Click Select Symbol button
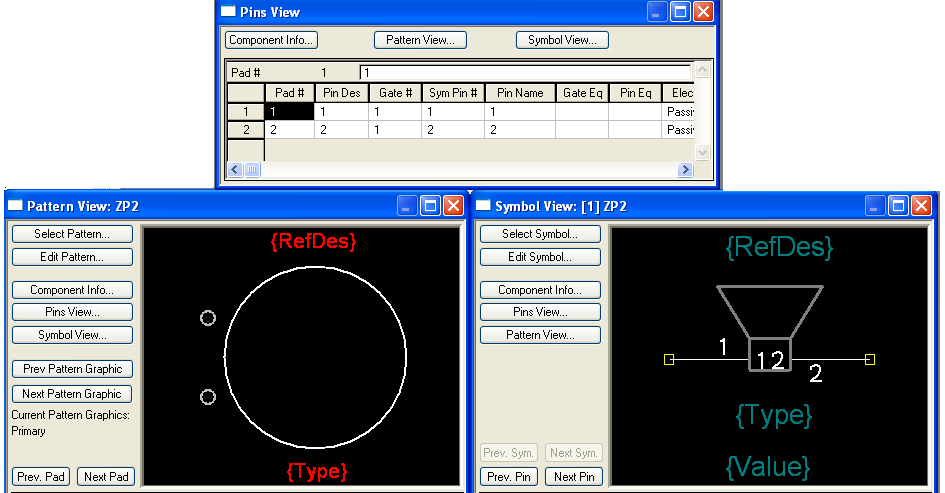This screenshot has height=493, width=945. point(540,234)
